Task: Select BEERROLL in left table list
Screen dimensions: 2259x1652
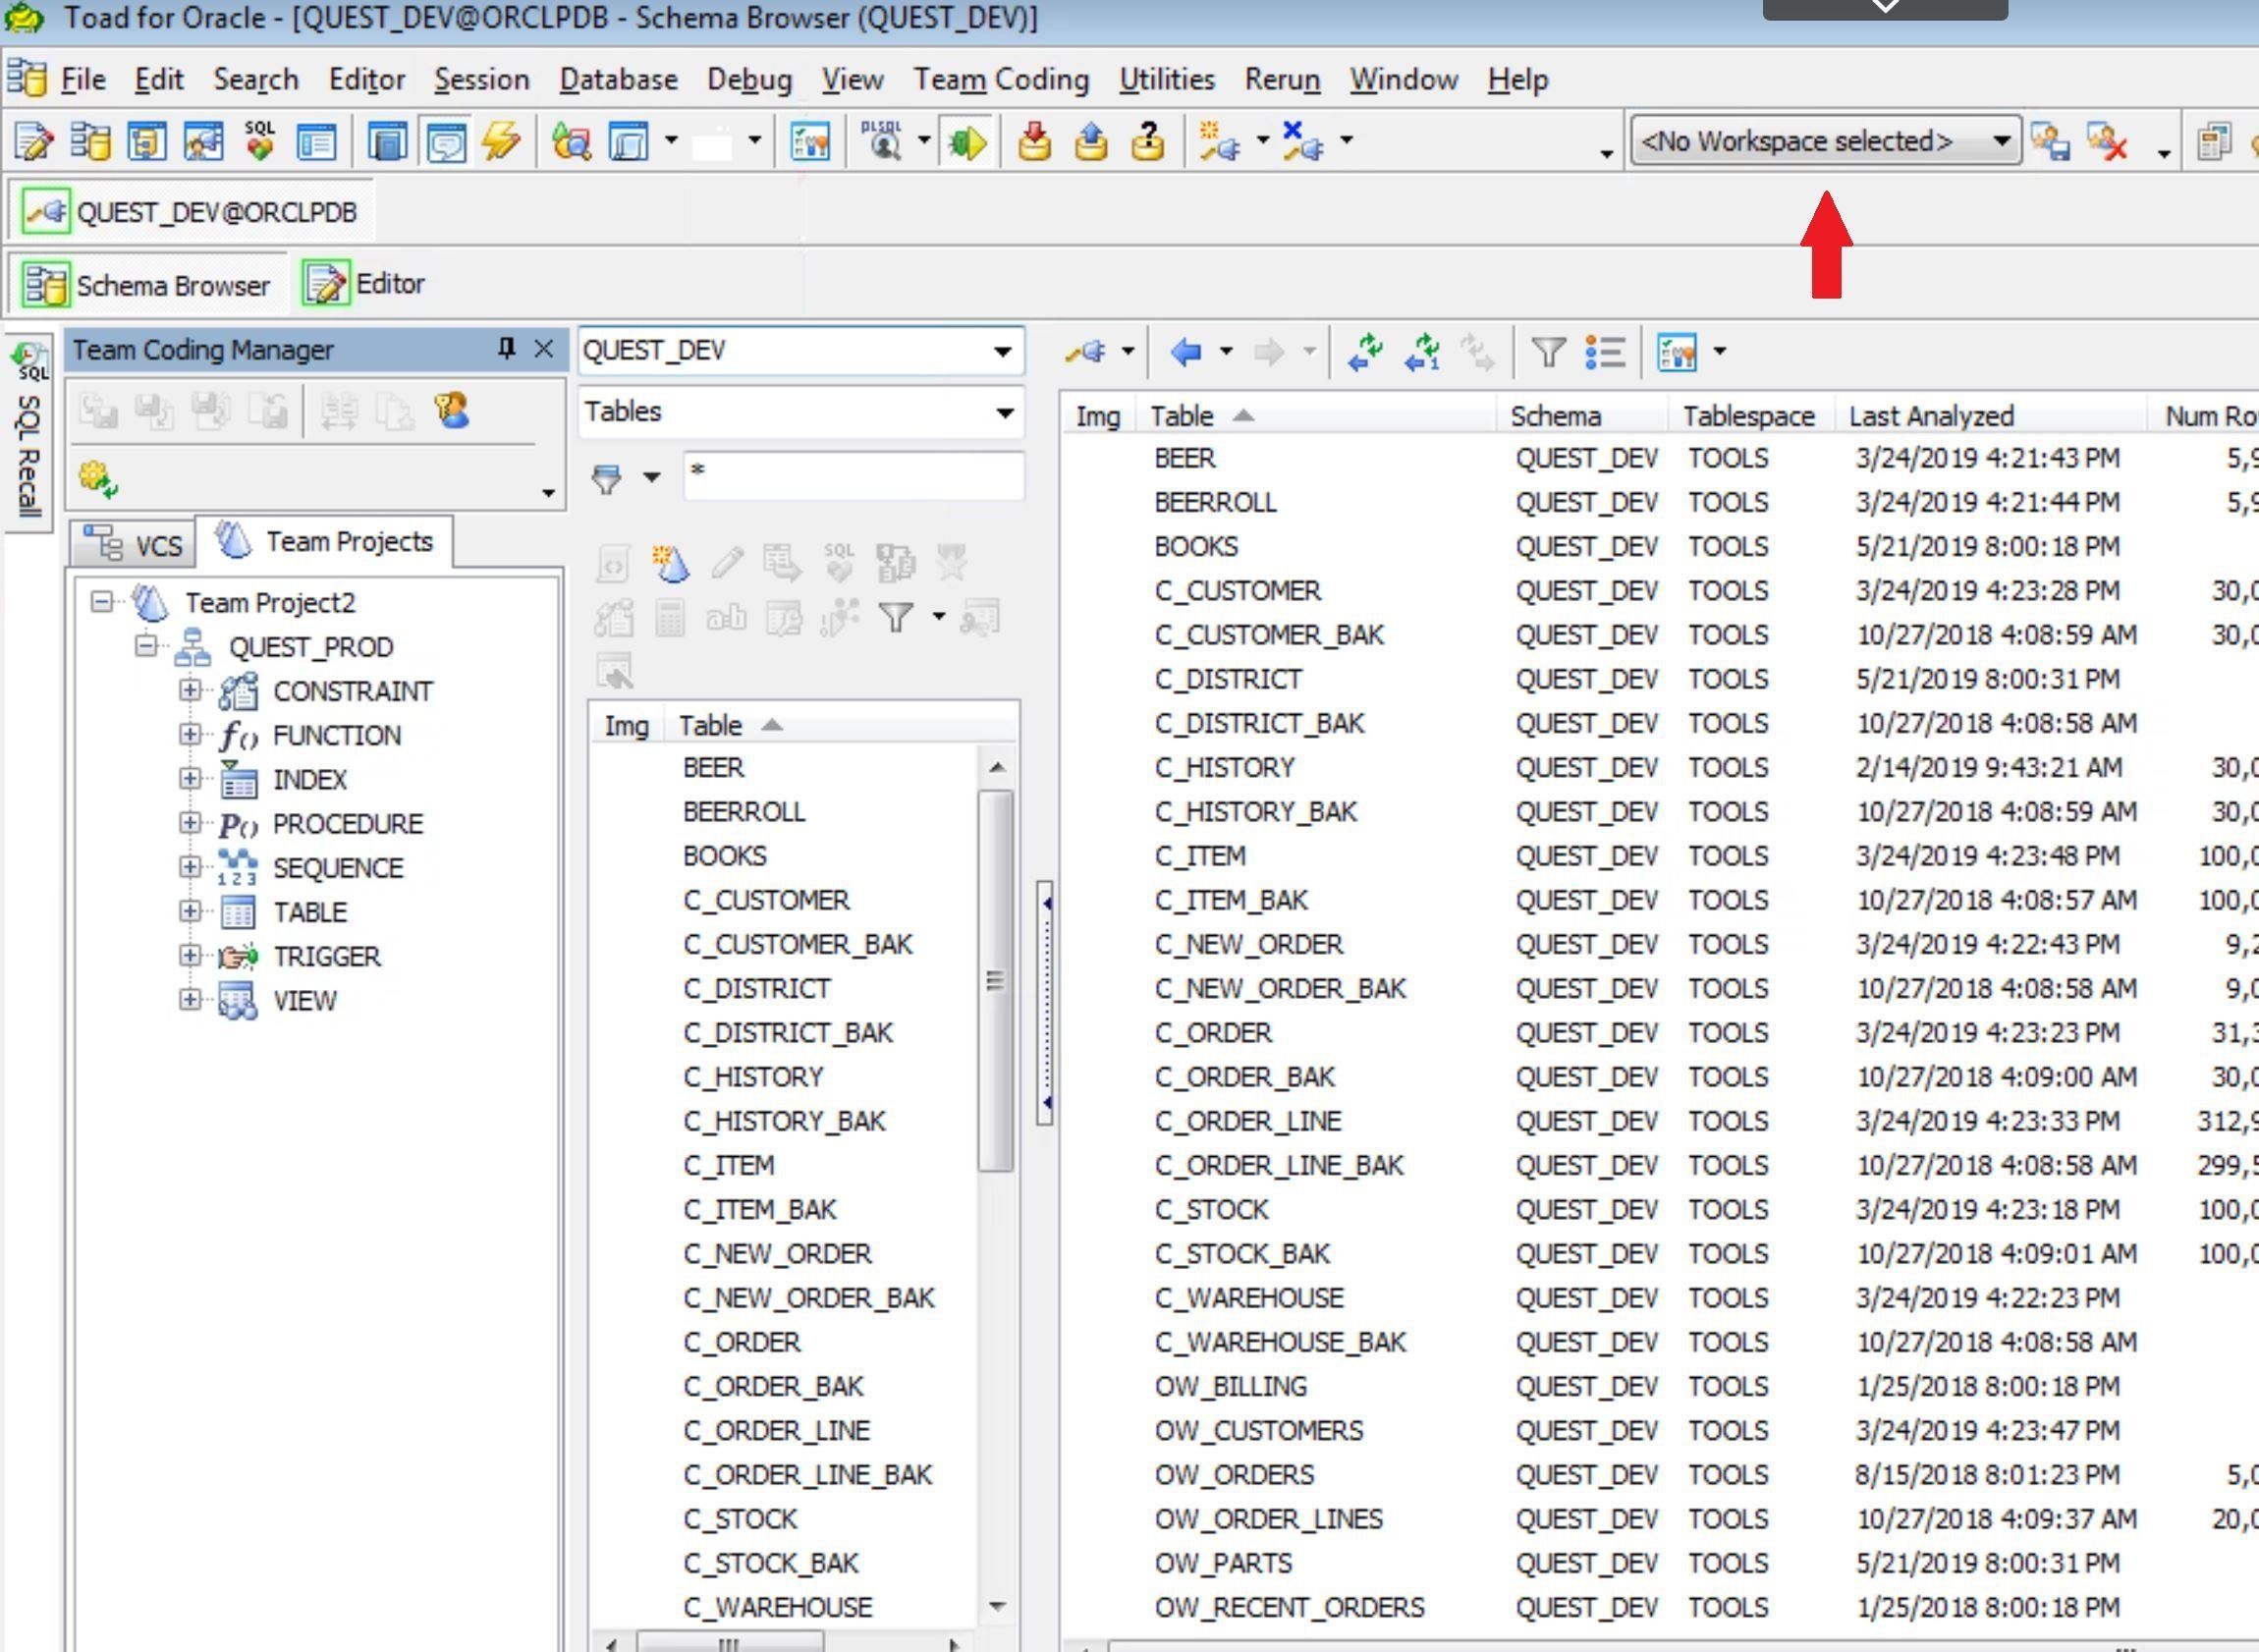Action: coord(744,811)
